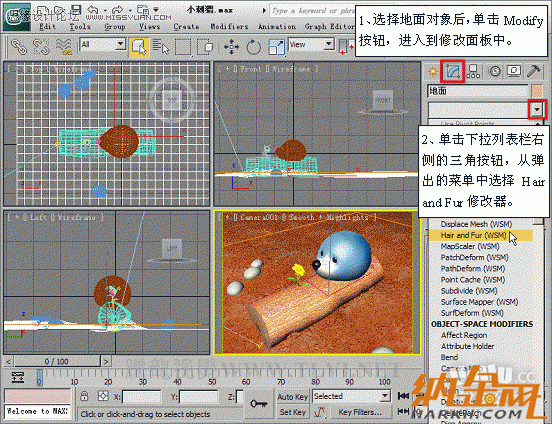The image size is (552, 424).
Task: Open the Redo history dropdown arrow
Action: pyautogui.click(x=130, y=10)
